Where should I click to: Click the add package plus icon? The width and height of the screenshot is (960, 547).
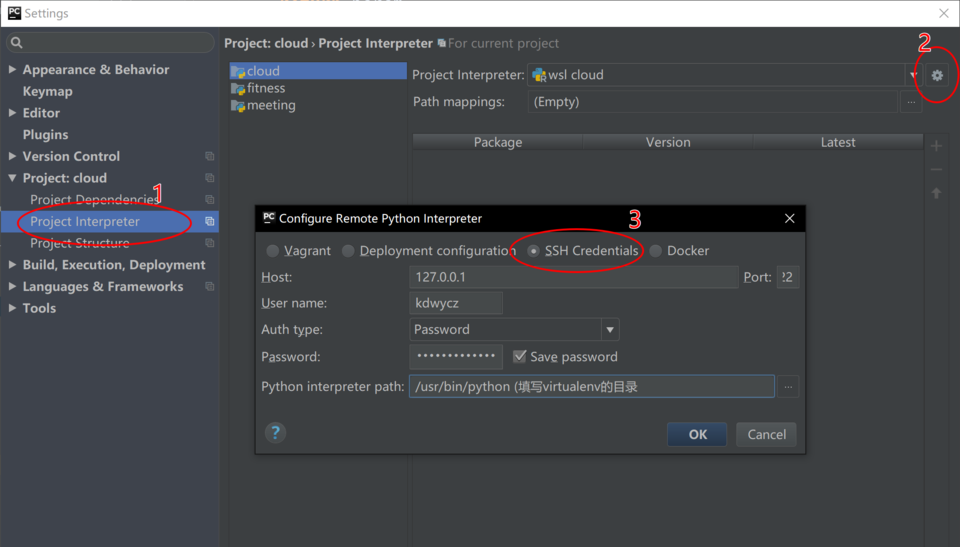tap(936, 146)
